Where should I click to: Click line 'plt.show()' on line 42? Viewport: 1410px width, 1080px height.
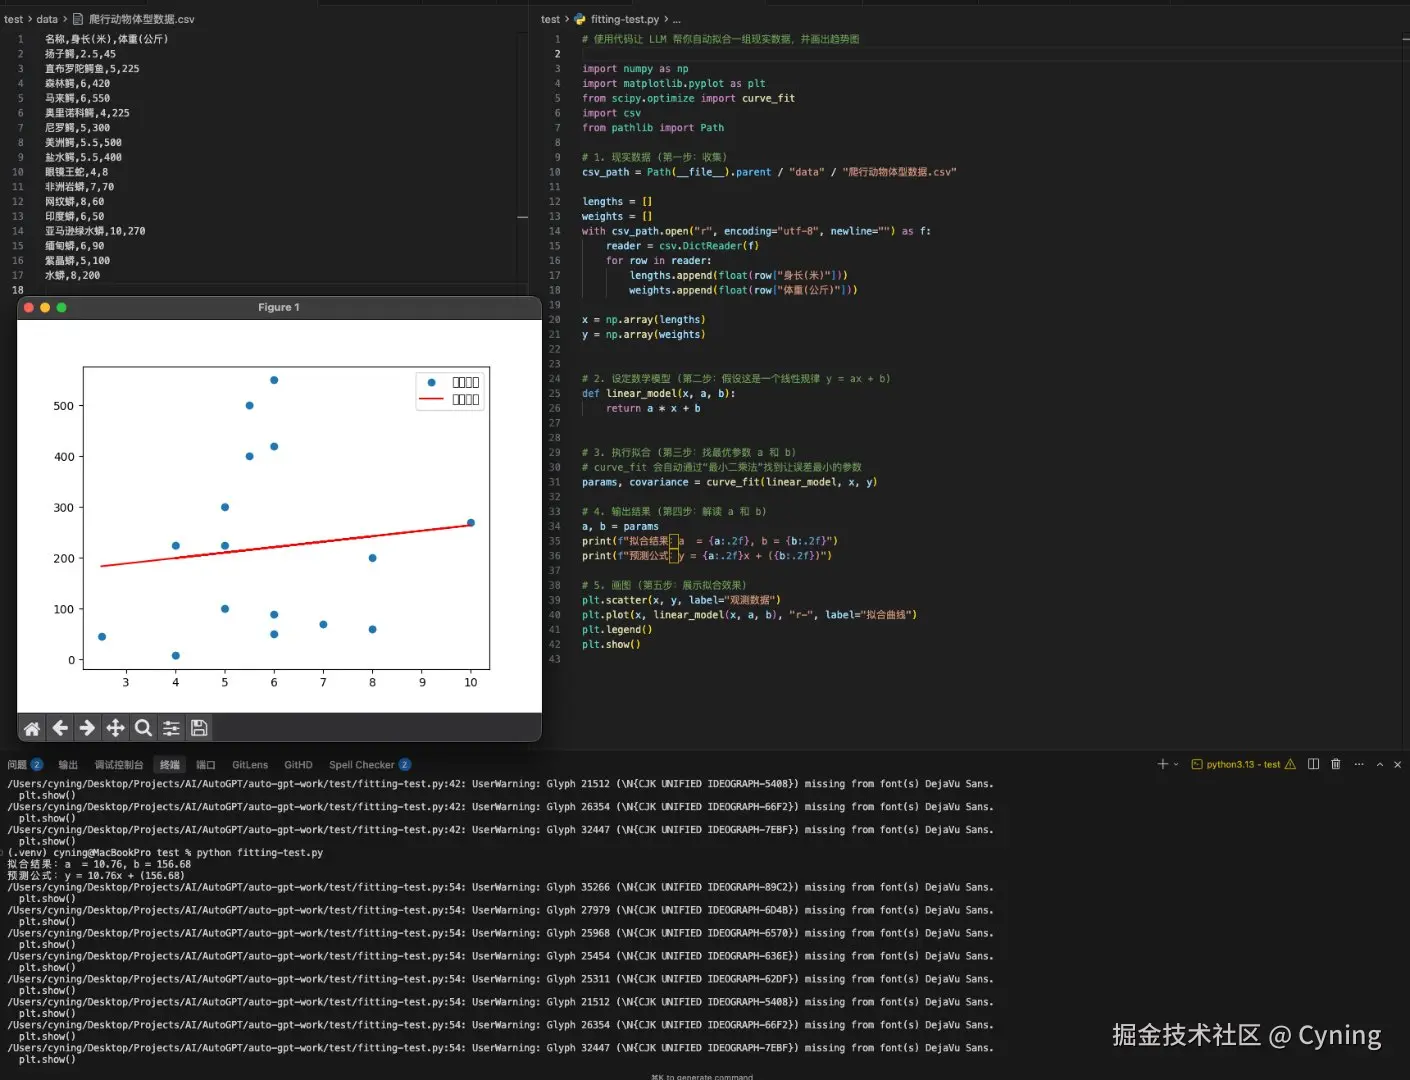point(611,644)
